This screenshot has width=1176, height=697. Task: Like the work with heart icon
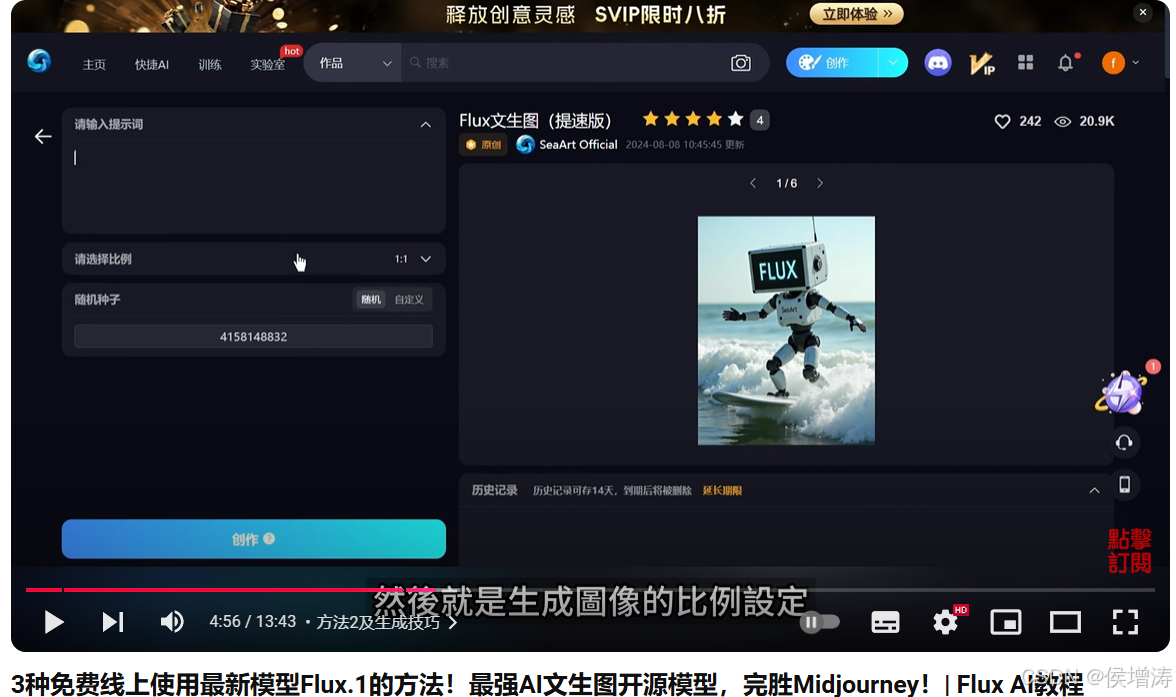pyautogui.click(x=1002, y=122)
